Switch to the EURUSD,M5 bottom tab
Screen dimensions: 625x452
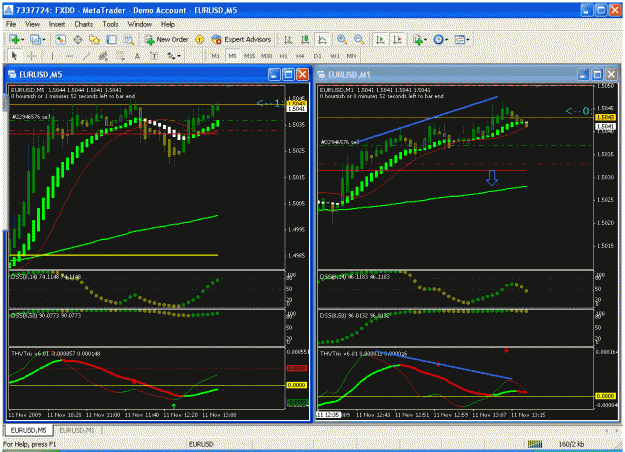click(29, 430)
